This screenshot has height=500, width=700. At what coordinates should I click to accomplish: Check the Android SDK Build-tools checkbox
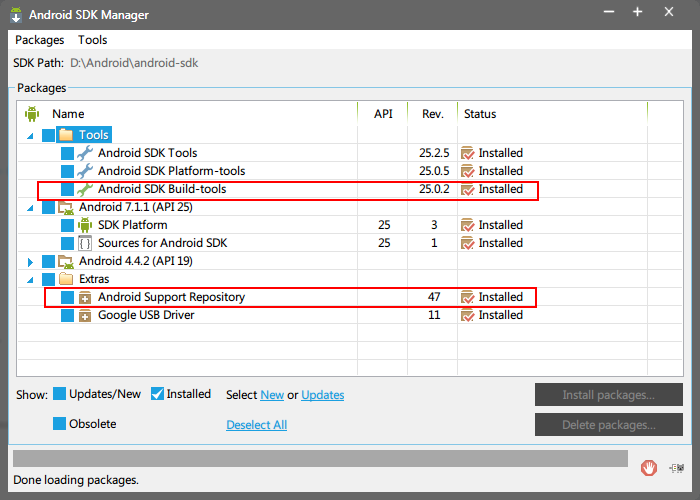pyautogui.click(x=67, y=189)
